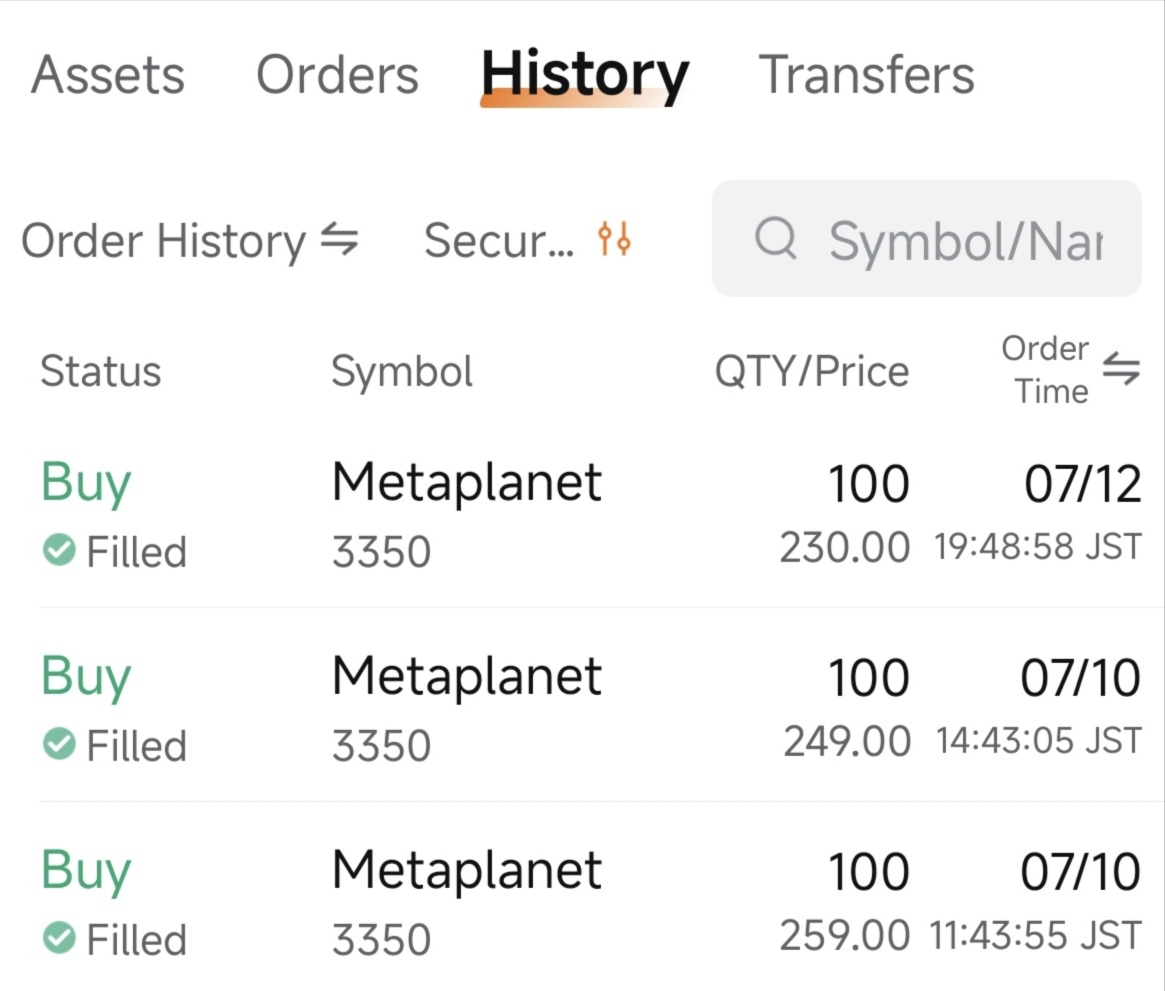The width and height of the screenshot is (1165, 991).
Task: Open the orange filter sliders icon
Action: point(614,238)
